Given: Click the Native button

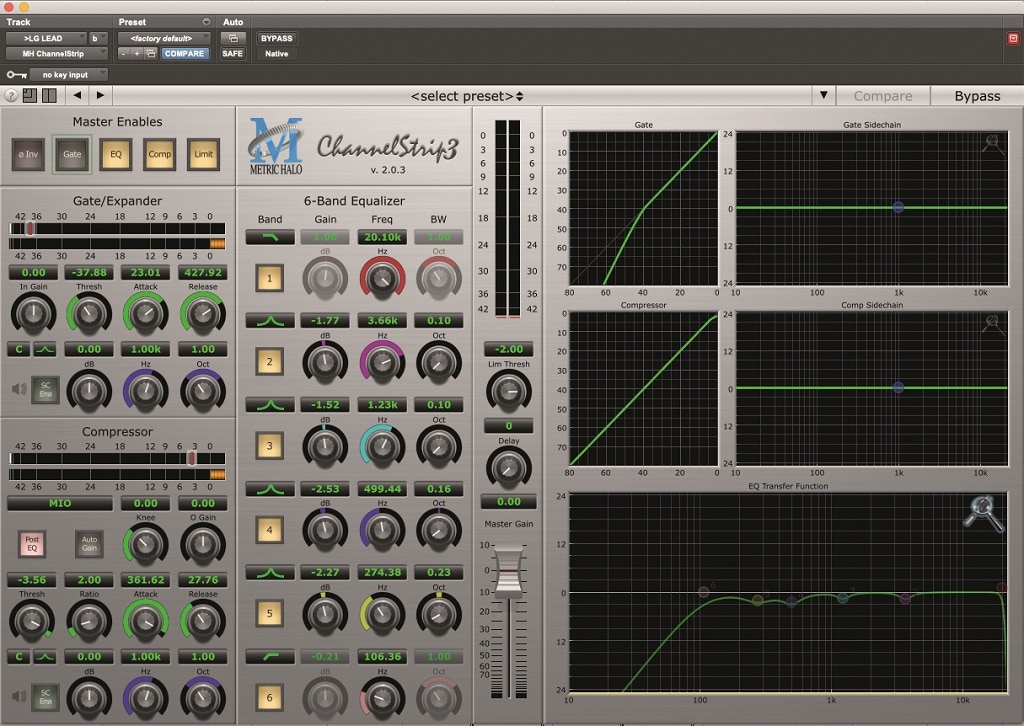Looking at the screenshot, I should pos(276,54).
